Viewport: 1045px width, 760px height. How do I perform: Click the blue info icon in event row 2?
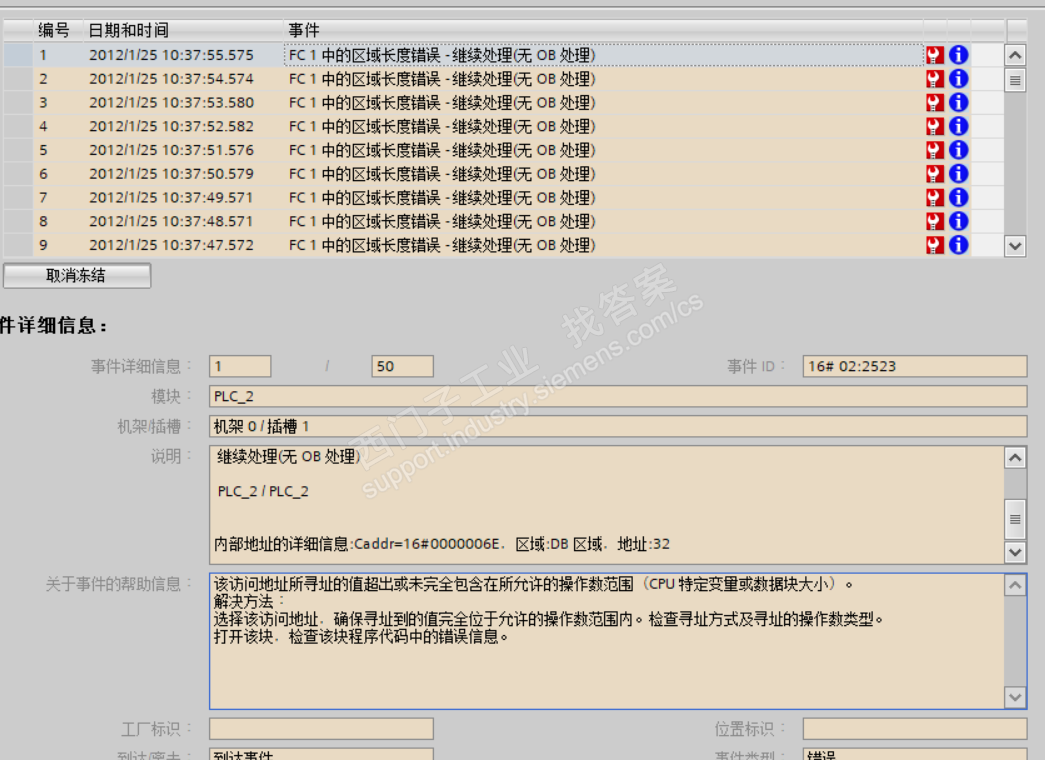[958, 79]
